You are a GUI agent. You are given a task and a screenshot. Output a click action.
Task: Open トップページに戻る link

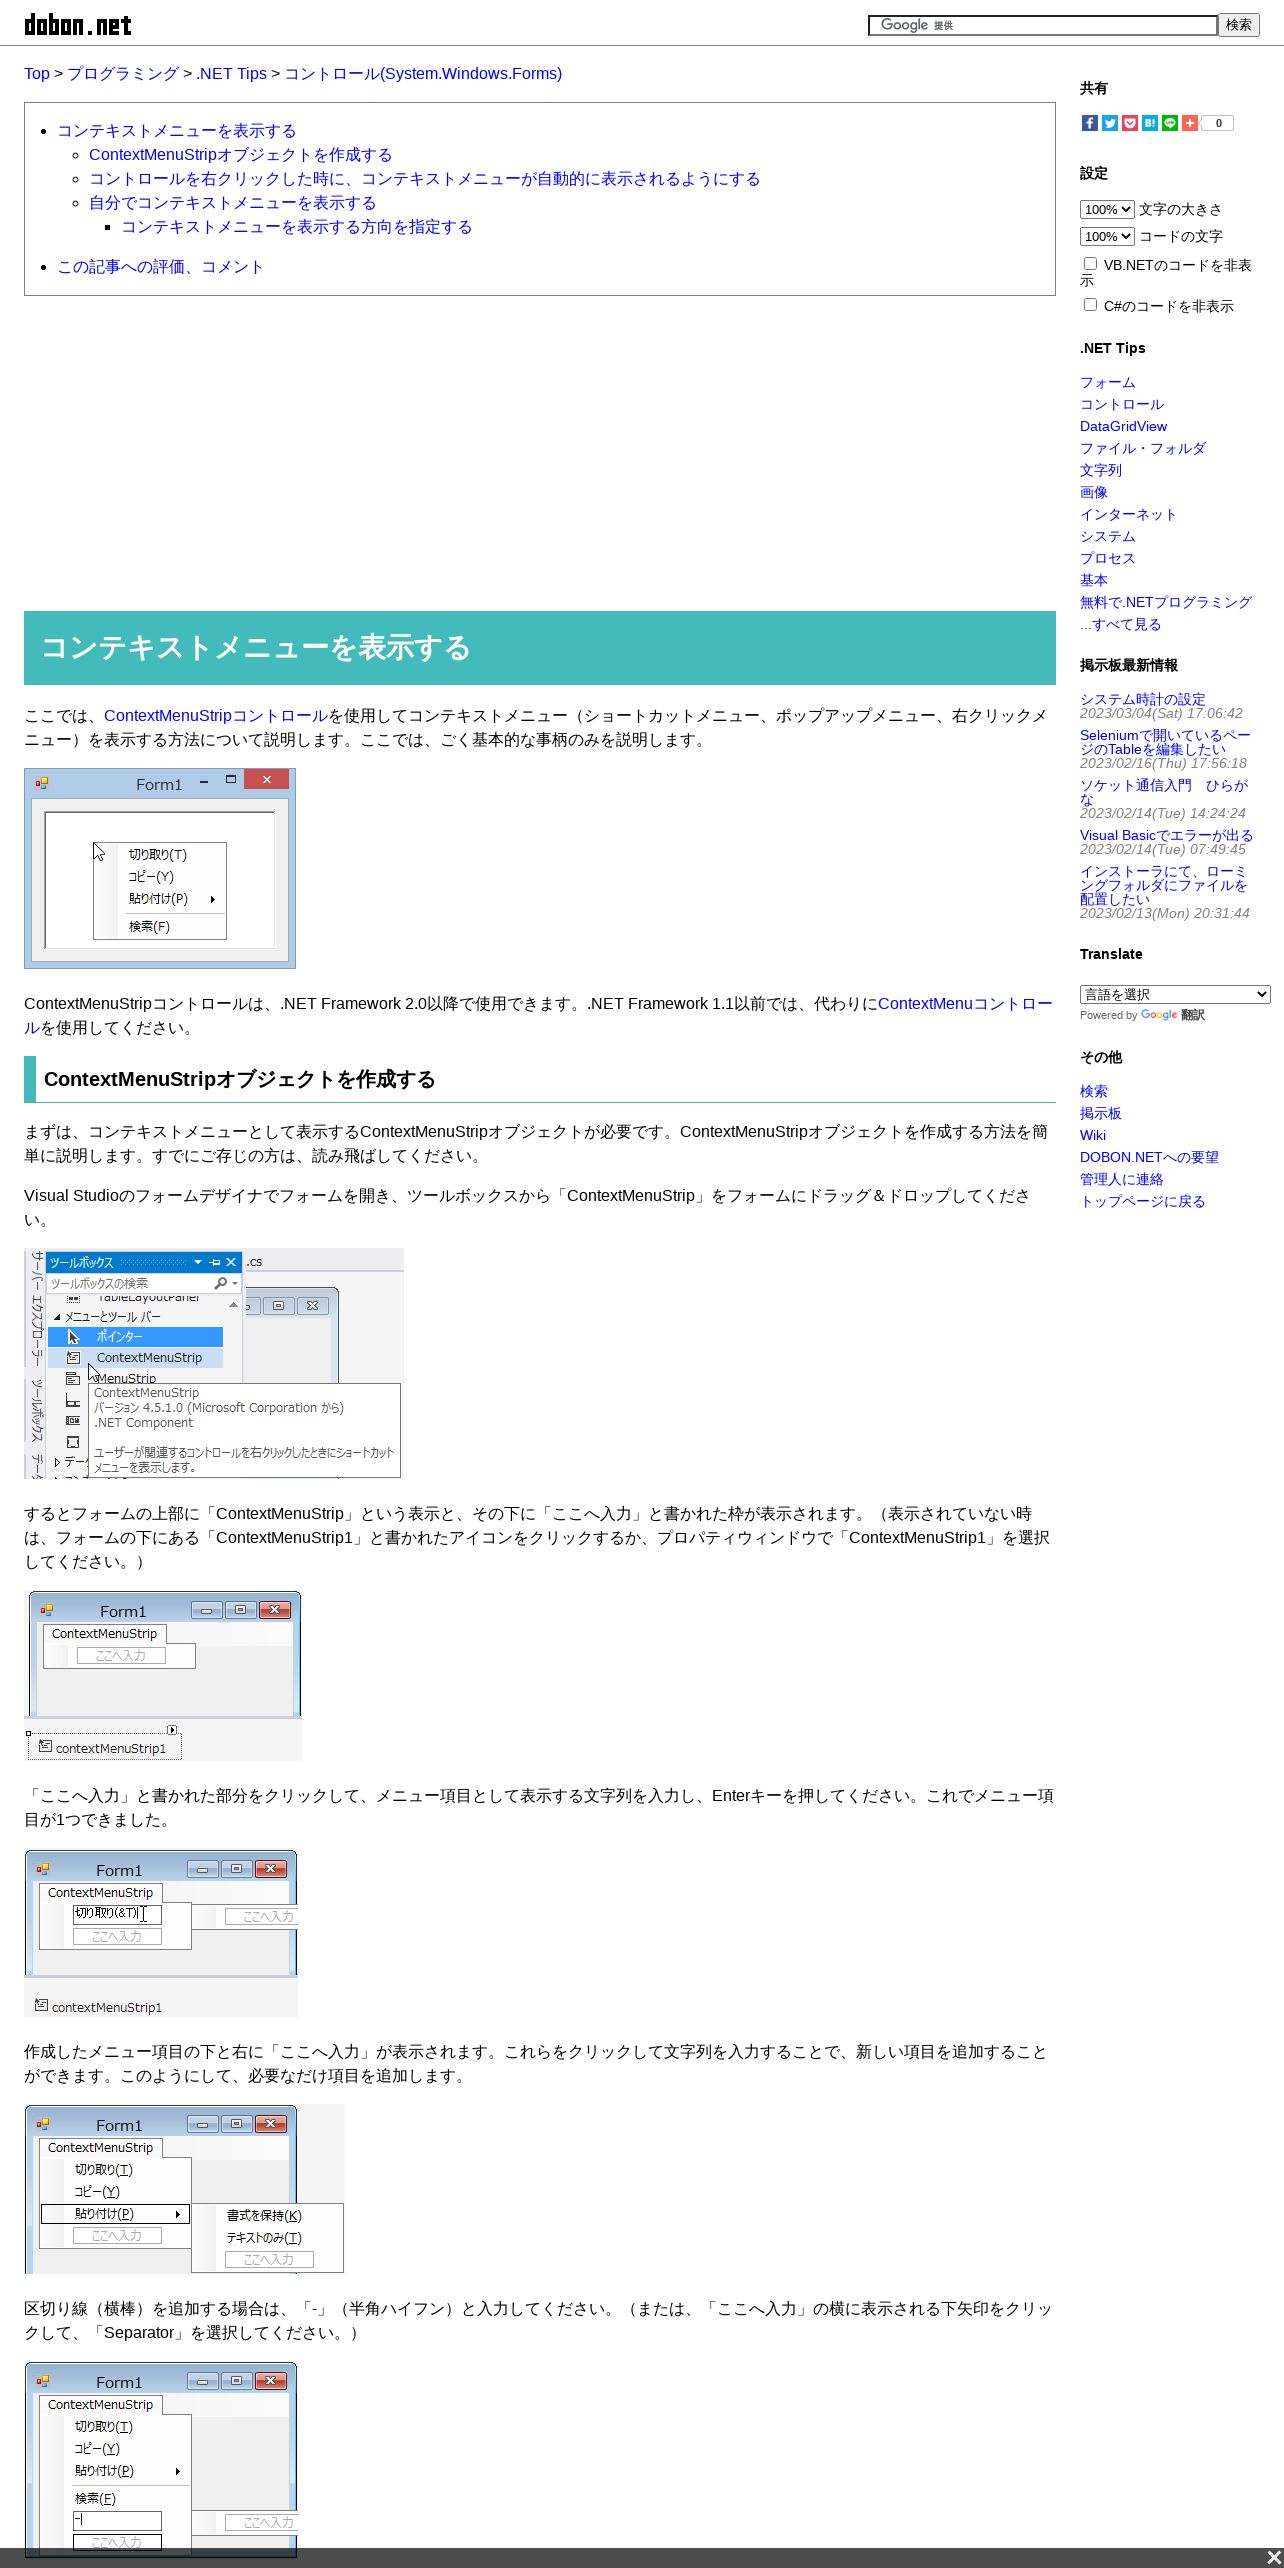point(1142,1201)
